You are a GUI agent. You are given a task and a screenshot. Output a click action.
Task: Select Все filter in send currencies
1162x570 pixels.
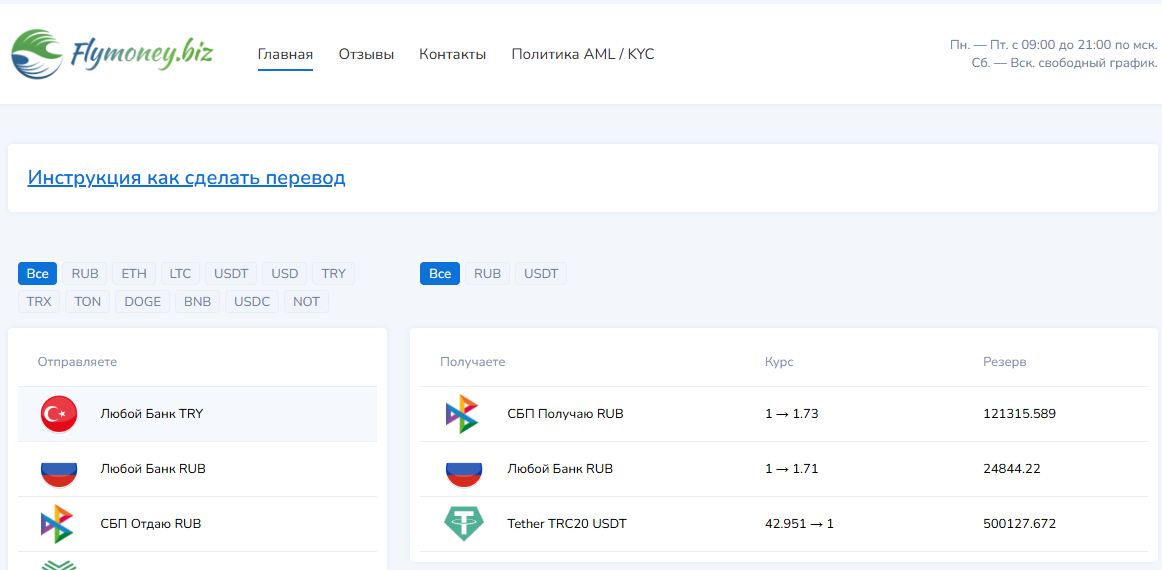click(x=38, y=274)
